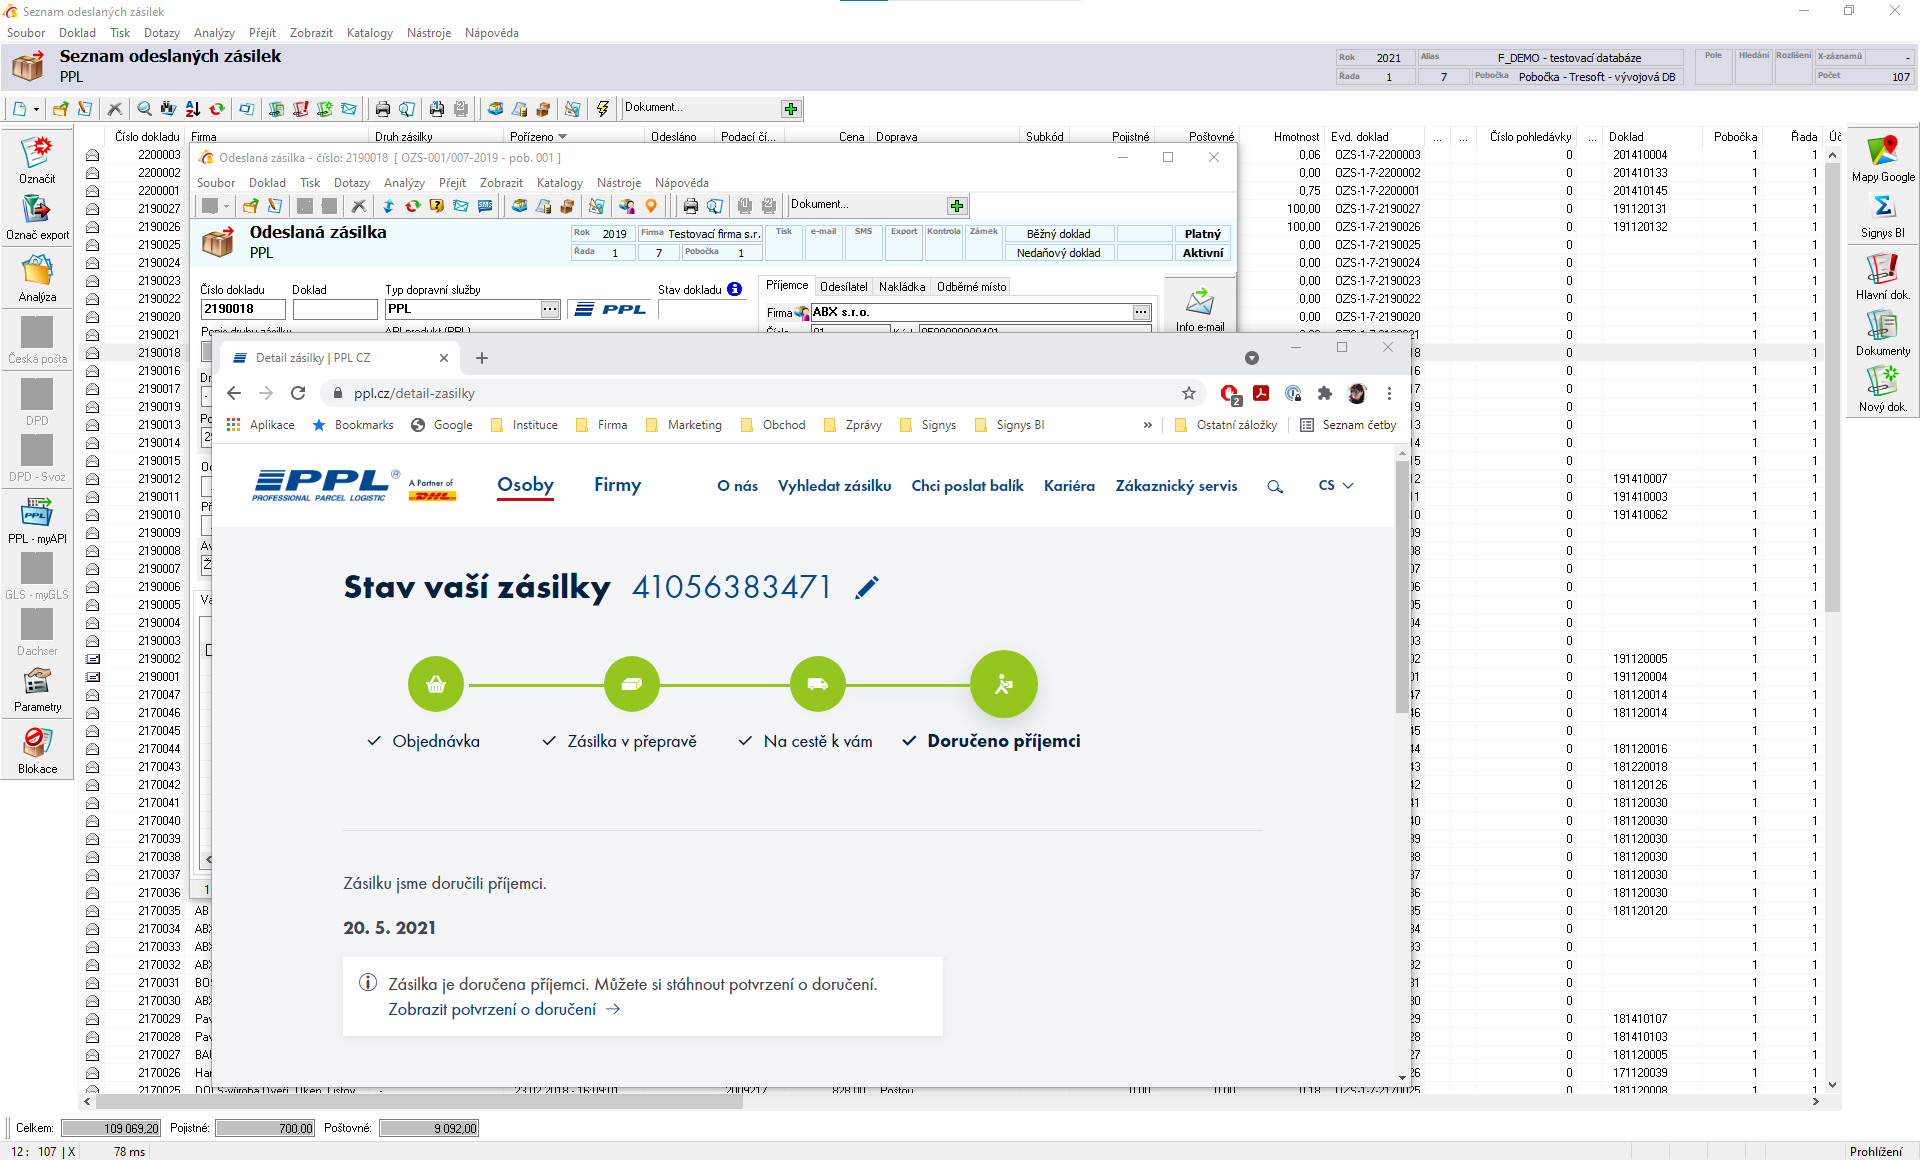The height and width of the screenshot is (1160, 1920).
Task: Bookmark the PPL page with the star icon
Action: [x=1189, y=393]
